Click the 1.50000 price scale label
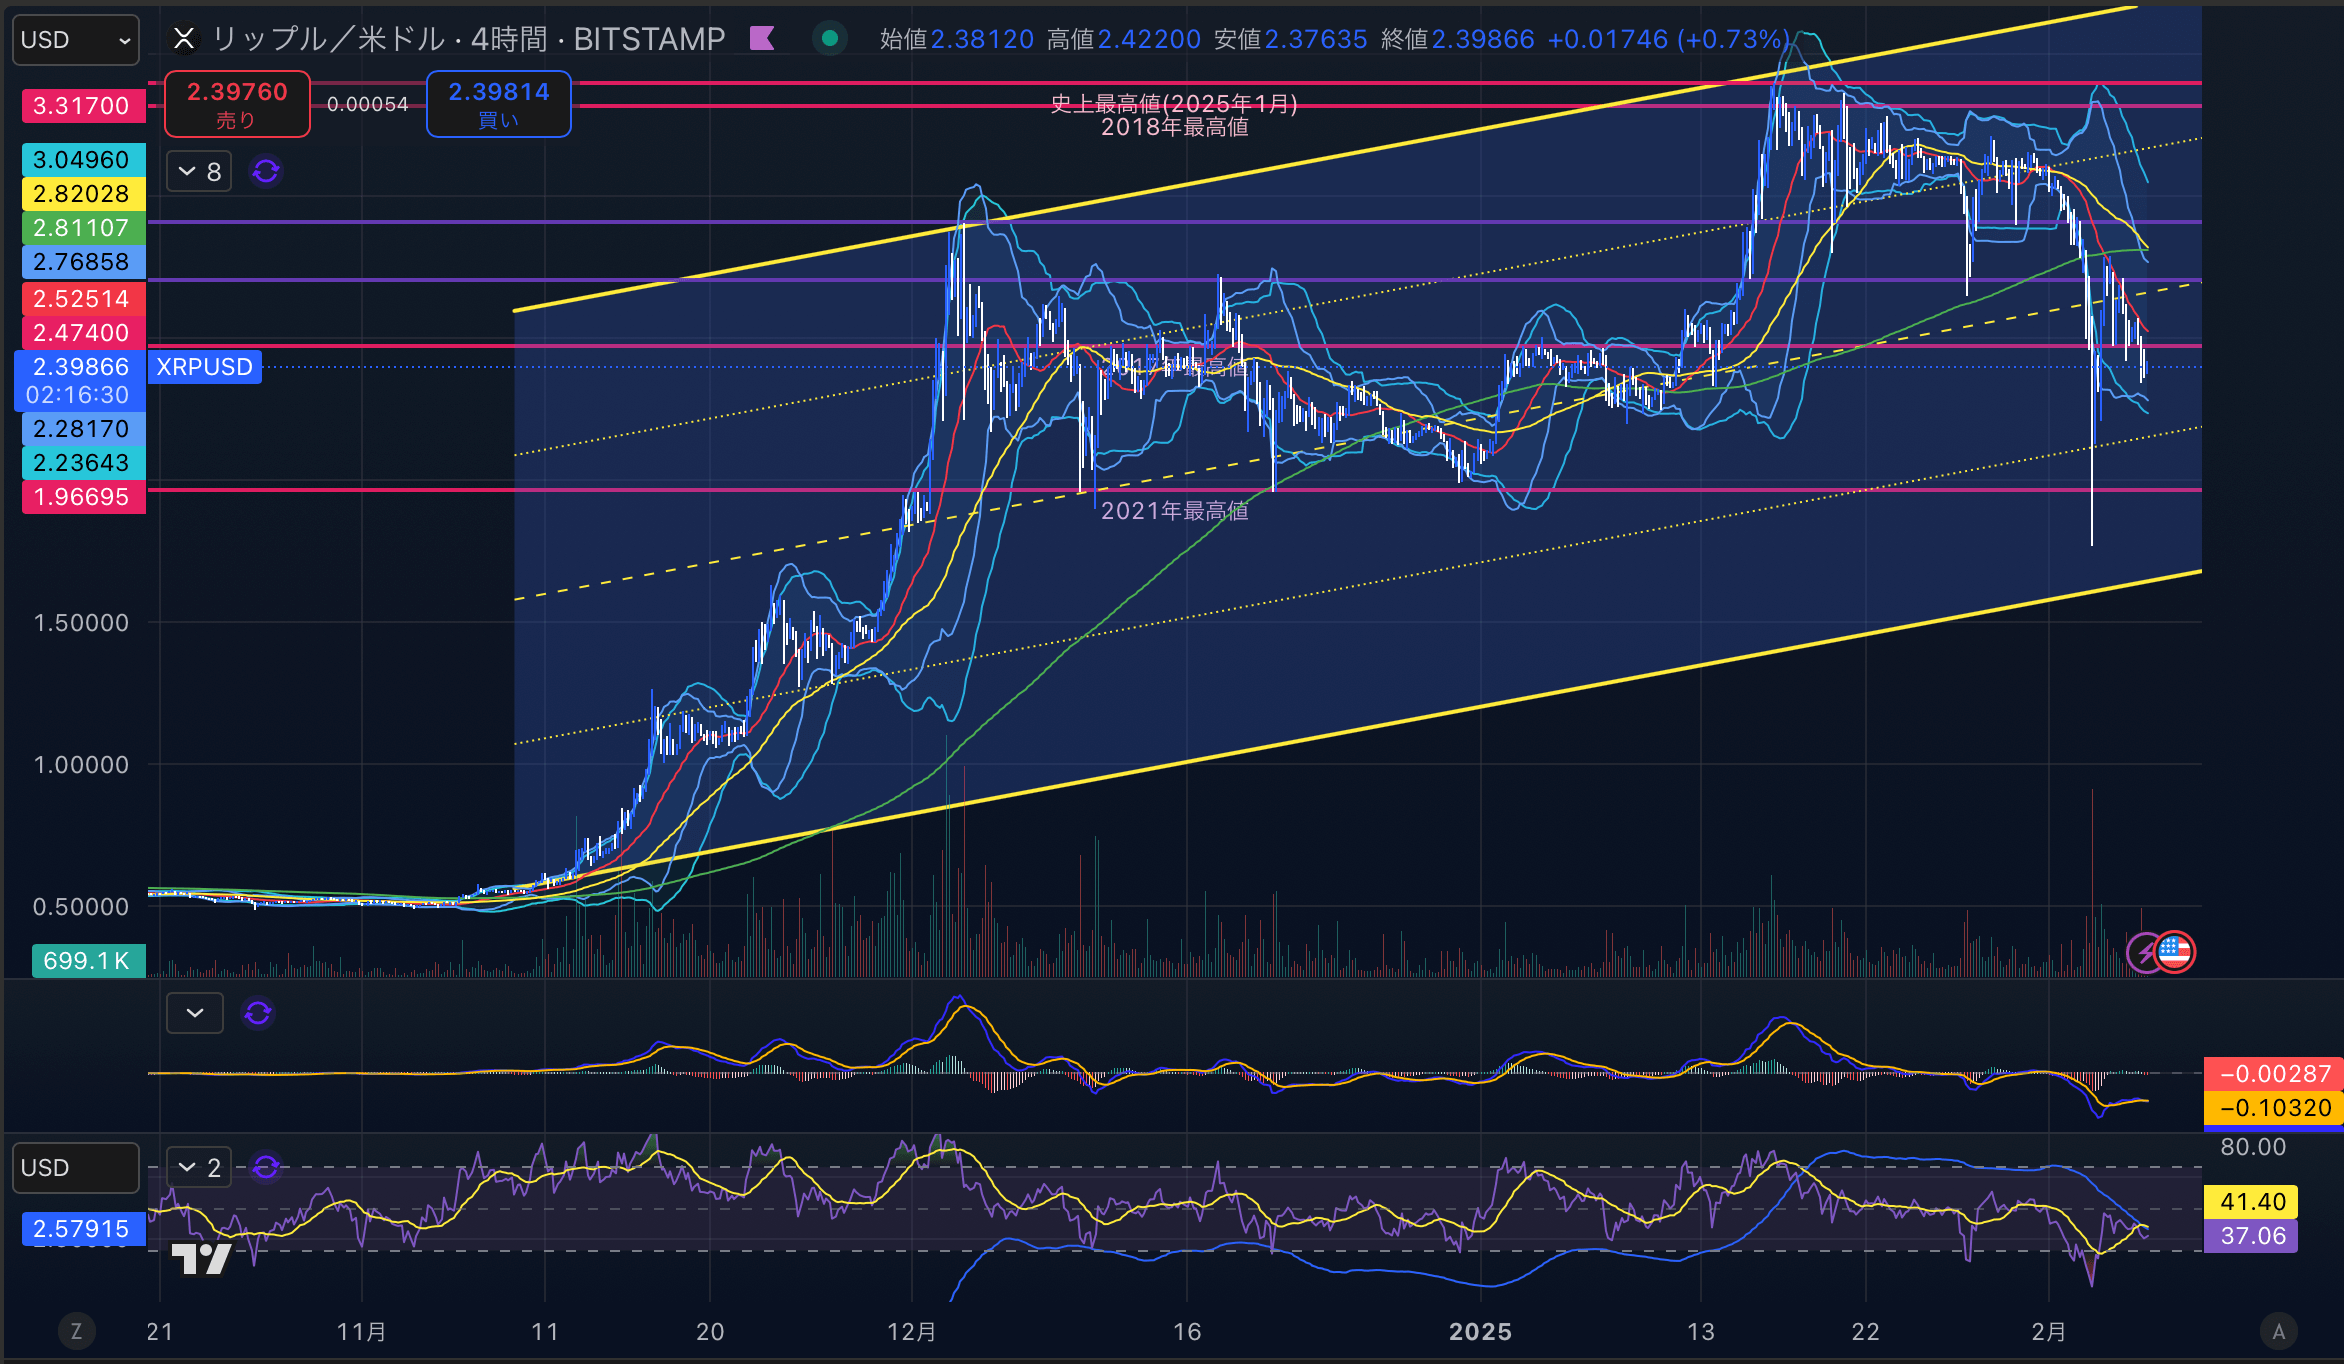This screenshot has height=1364, width=2344. coord(82,623)
